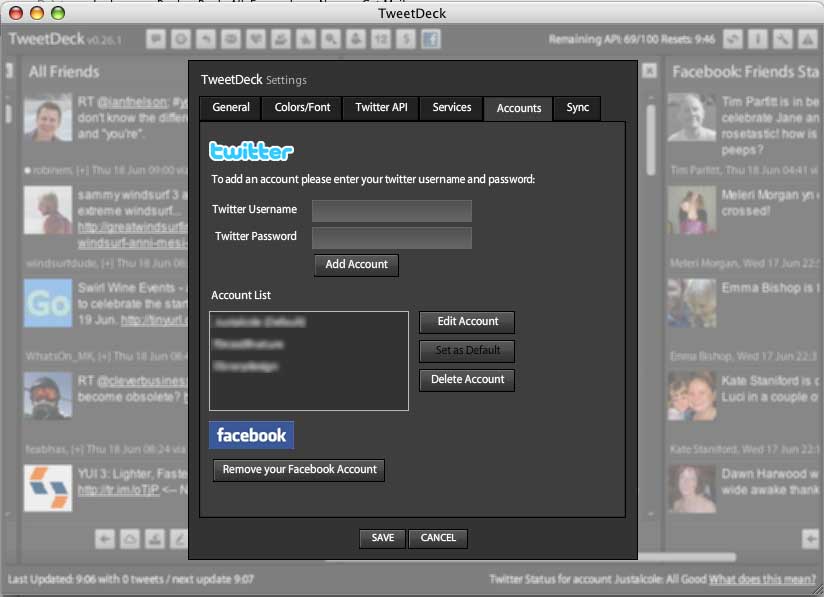Viewport: 824px width, 597px height.
Task: Focus the Twitter Password field
Action: [392, 238]
